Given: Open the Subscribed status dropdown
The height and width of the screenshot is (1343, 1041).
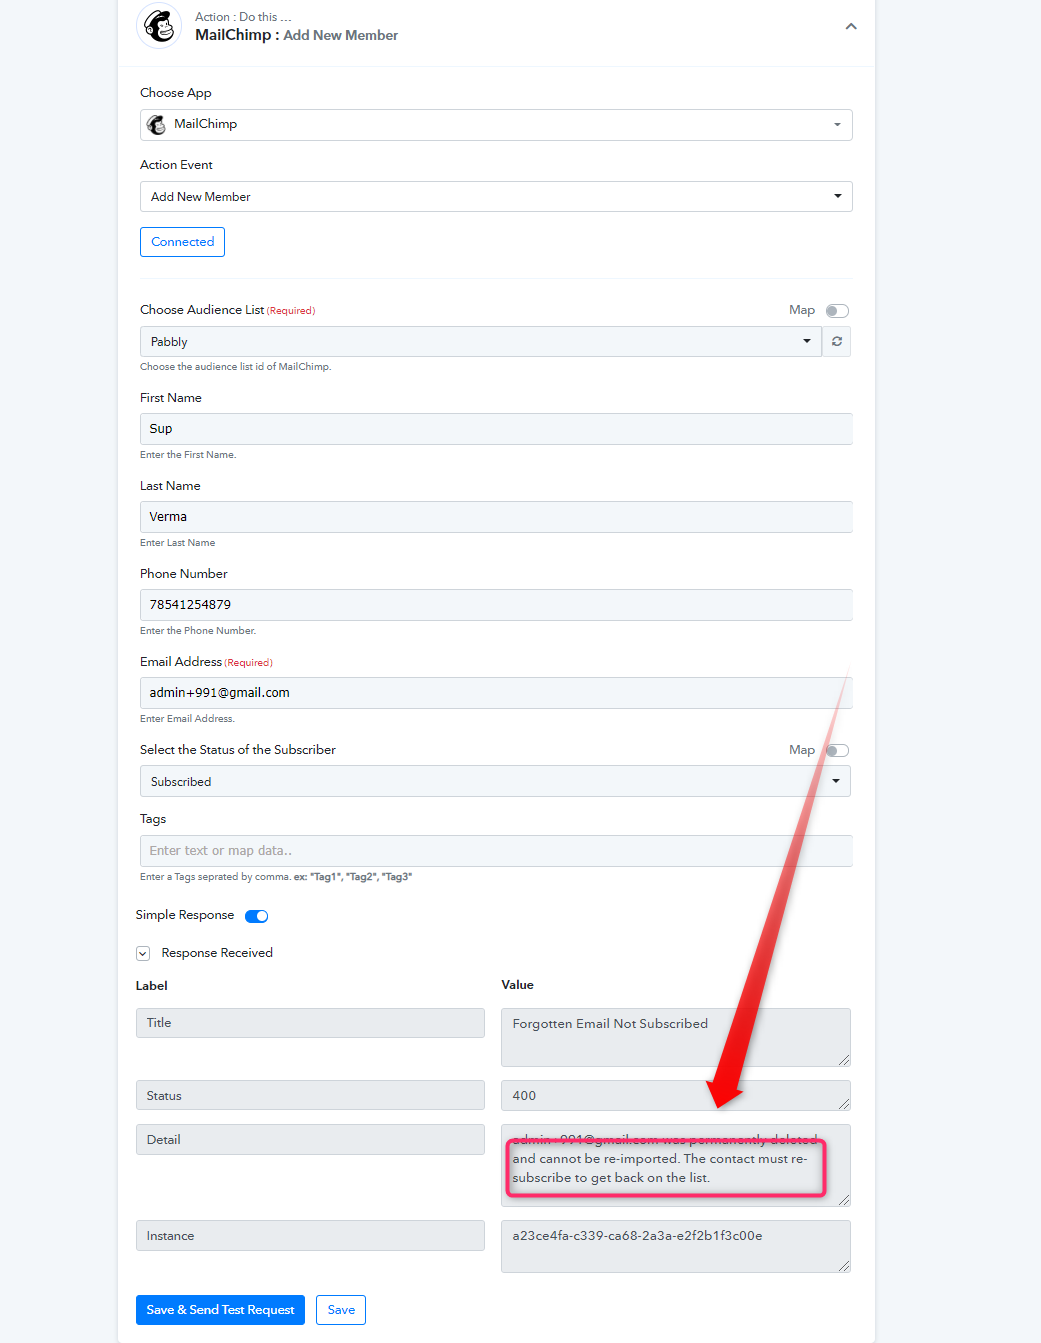Looking at the screenshot, I should 495,782.
